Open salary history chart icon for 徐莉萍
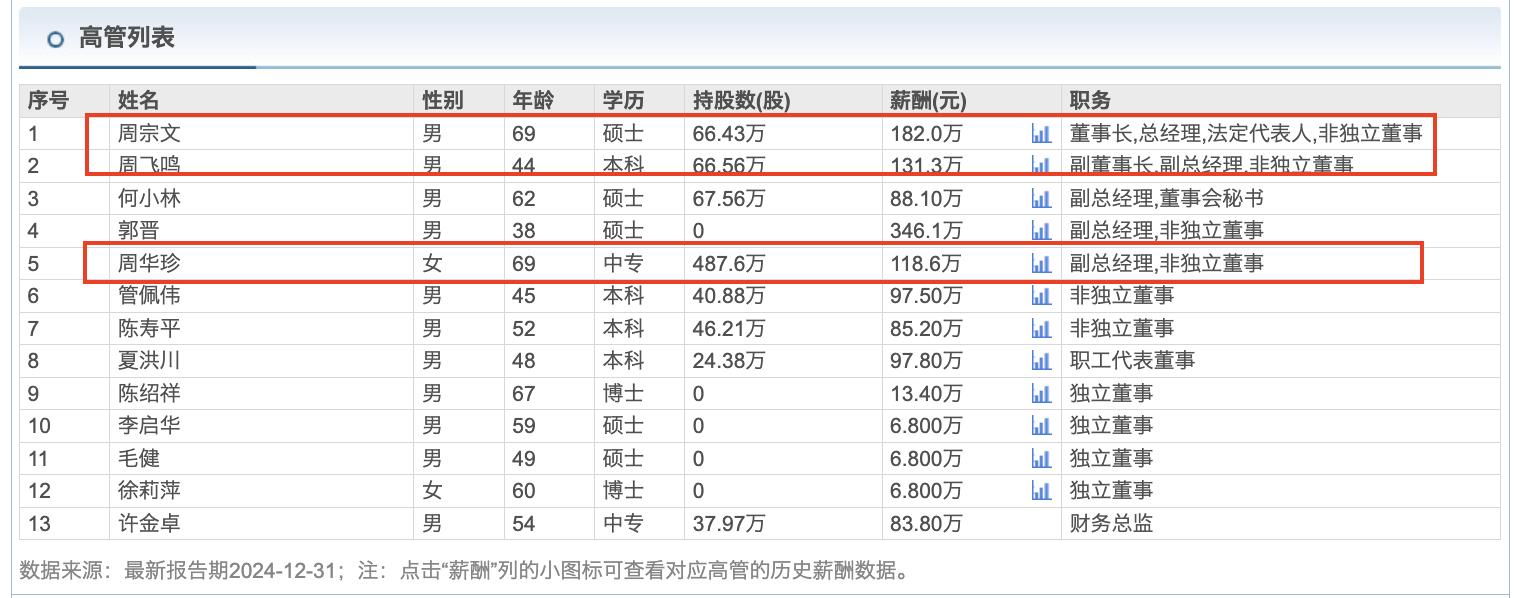 [x=1041, y=491]
